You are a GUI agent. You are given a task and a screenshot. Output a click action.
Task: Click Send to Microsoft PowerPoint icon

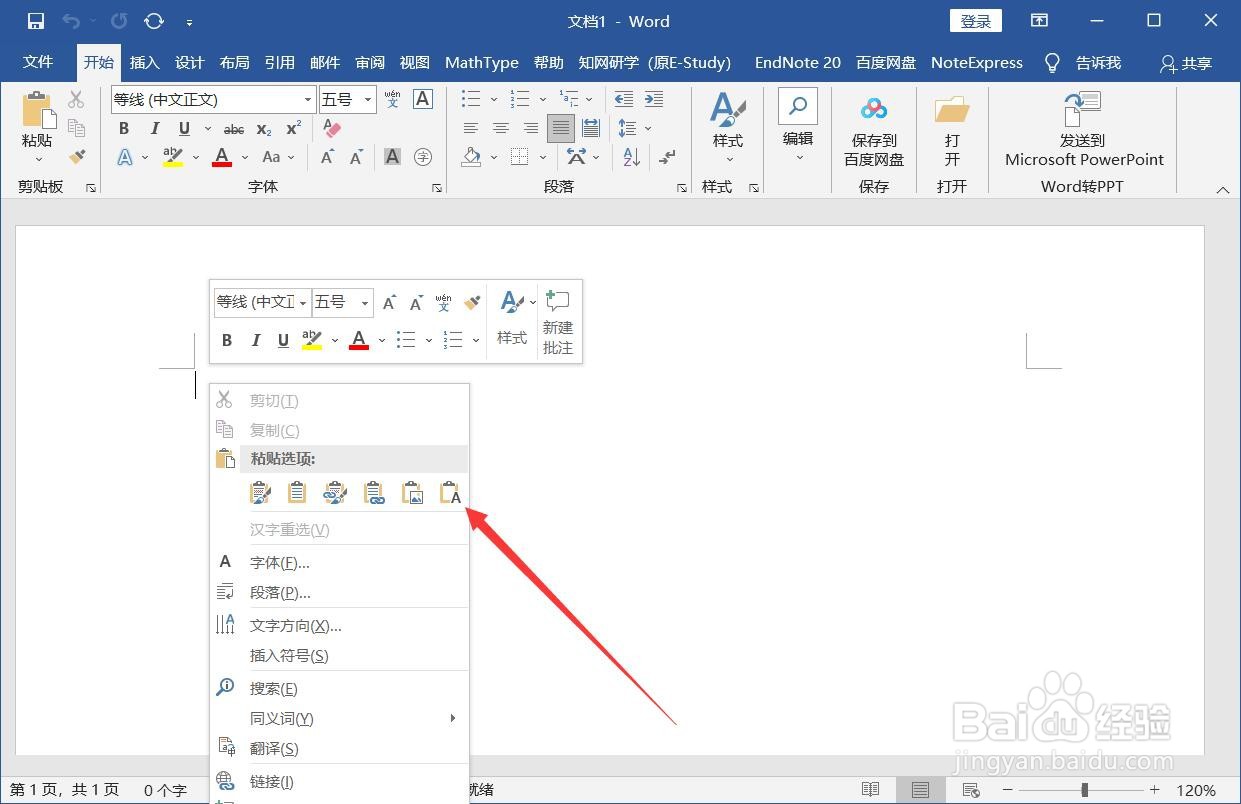click(1084, 130)
